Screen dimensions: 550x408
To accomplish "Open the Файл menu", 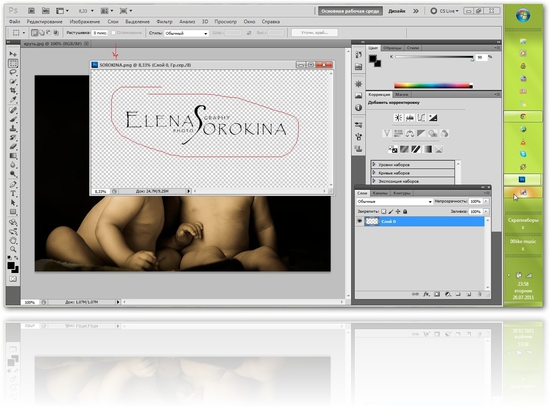I will pos(14,22).
